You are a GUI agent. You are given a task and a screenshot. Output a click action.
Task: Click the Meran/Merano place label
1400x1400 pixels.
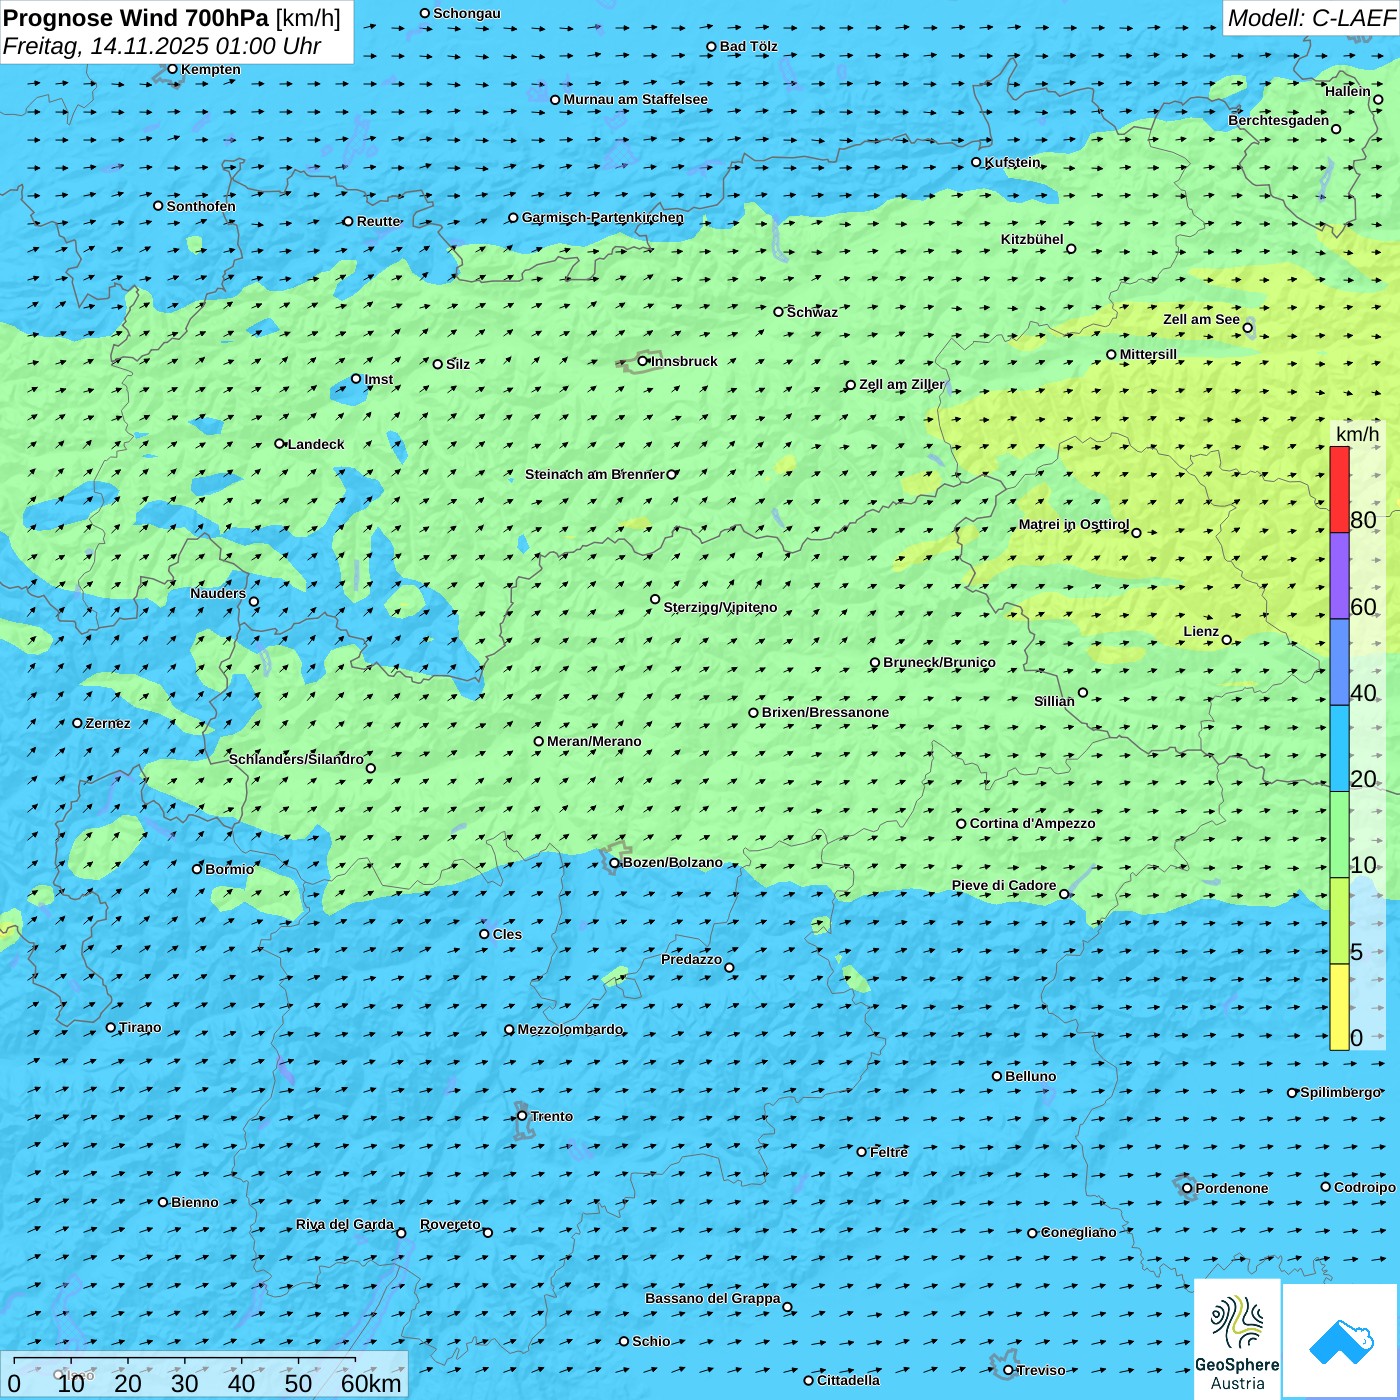click(594, 741)
